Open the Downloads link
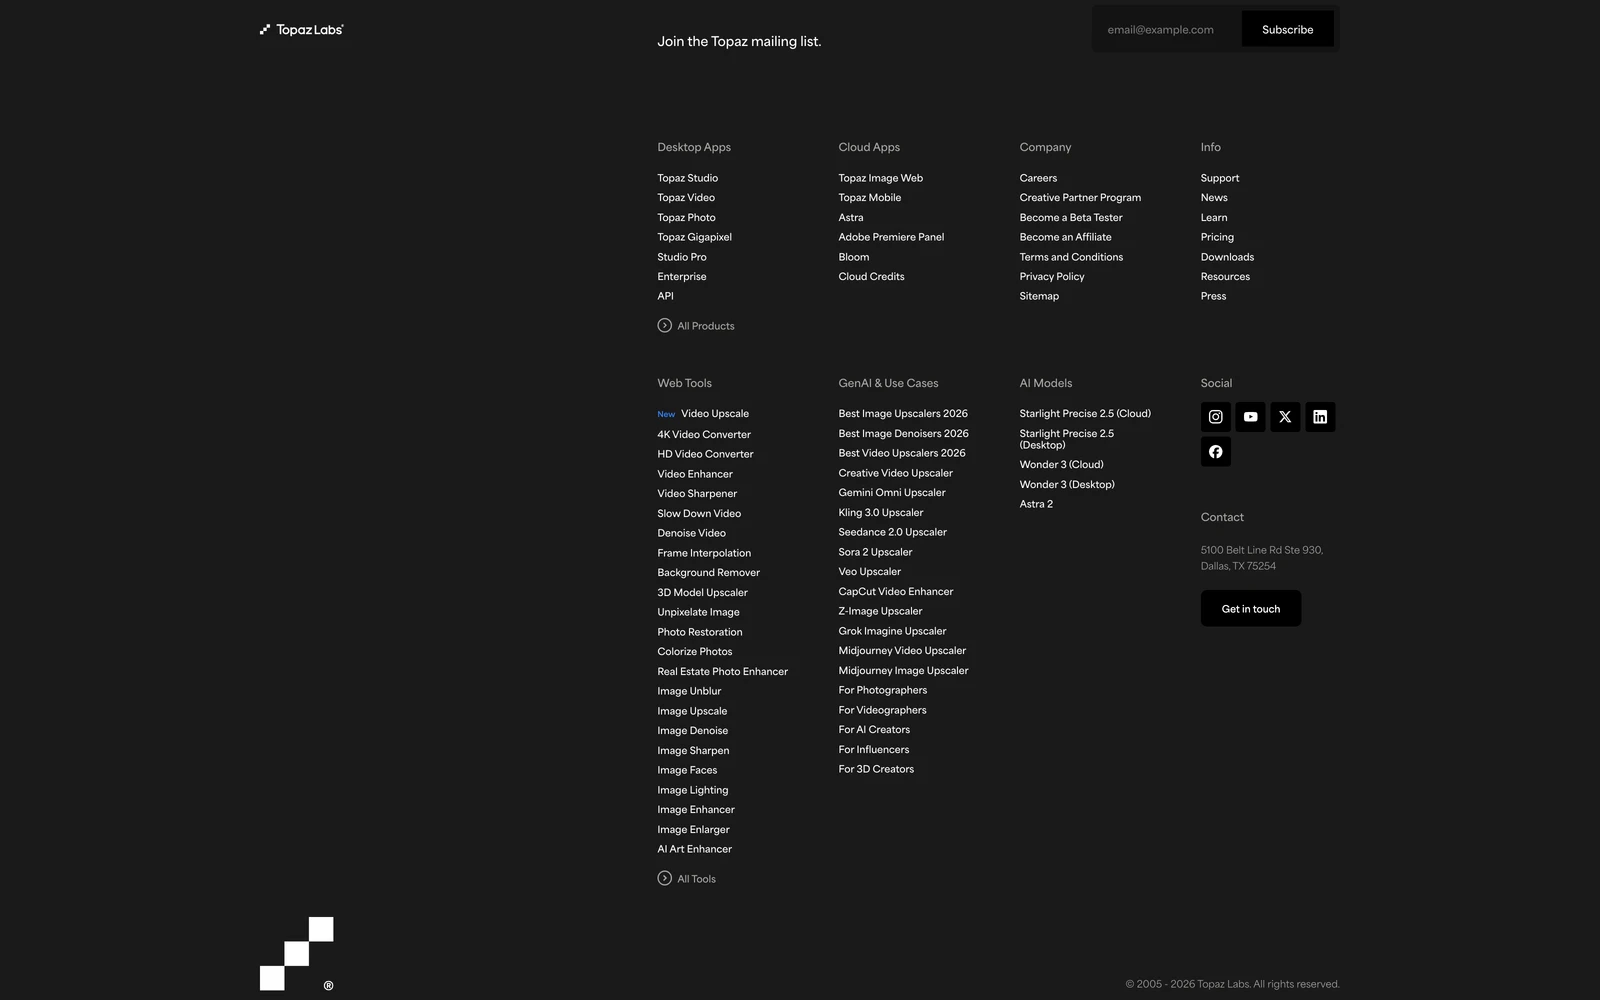This screenshot has height=1000, width=1600. pyautogui.click(x=1227, y=257)
